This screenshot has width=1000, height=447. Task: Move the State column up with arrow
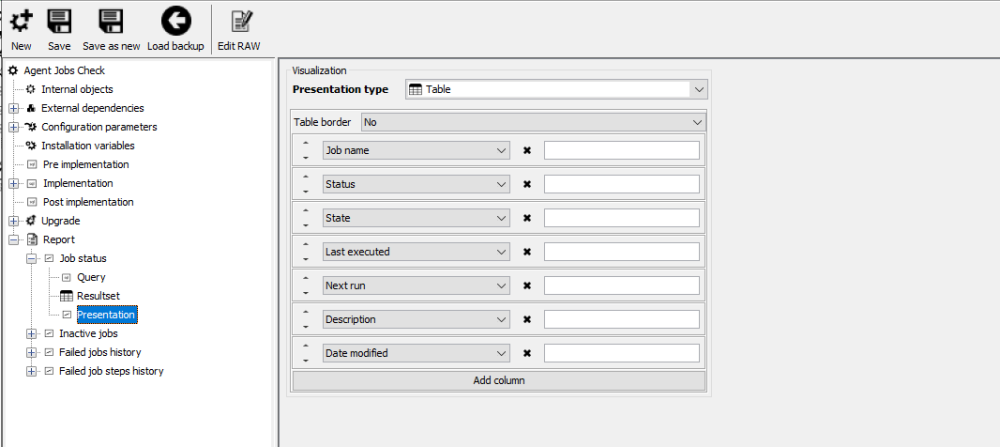pyautogui.click(x=305, y=211)
